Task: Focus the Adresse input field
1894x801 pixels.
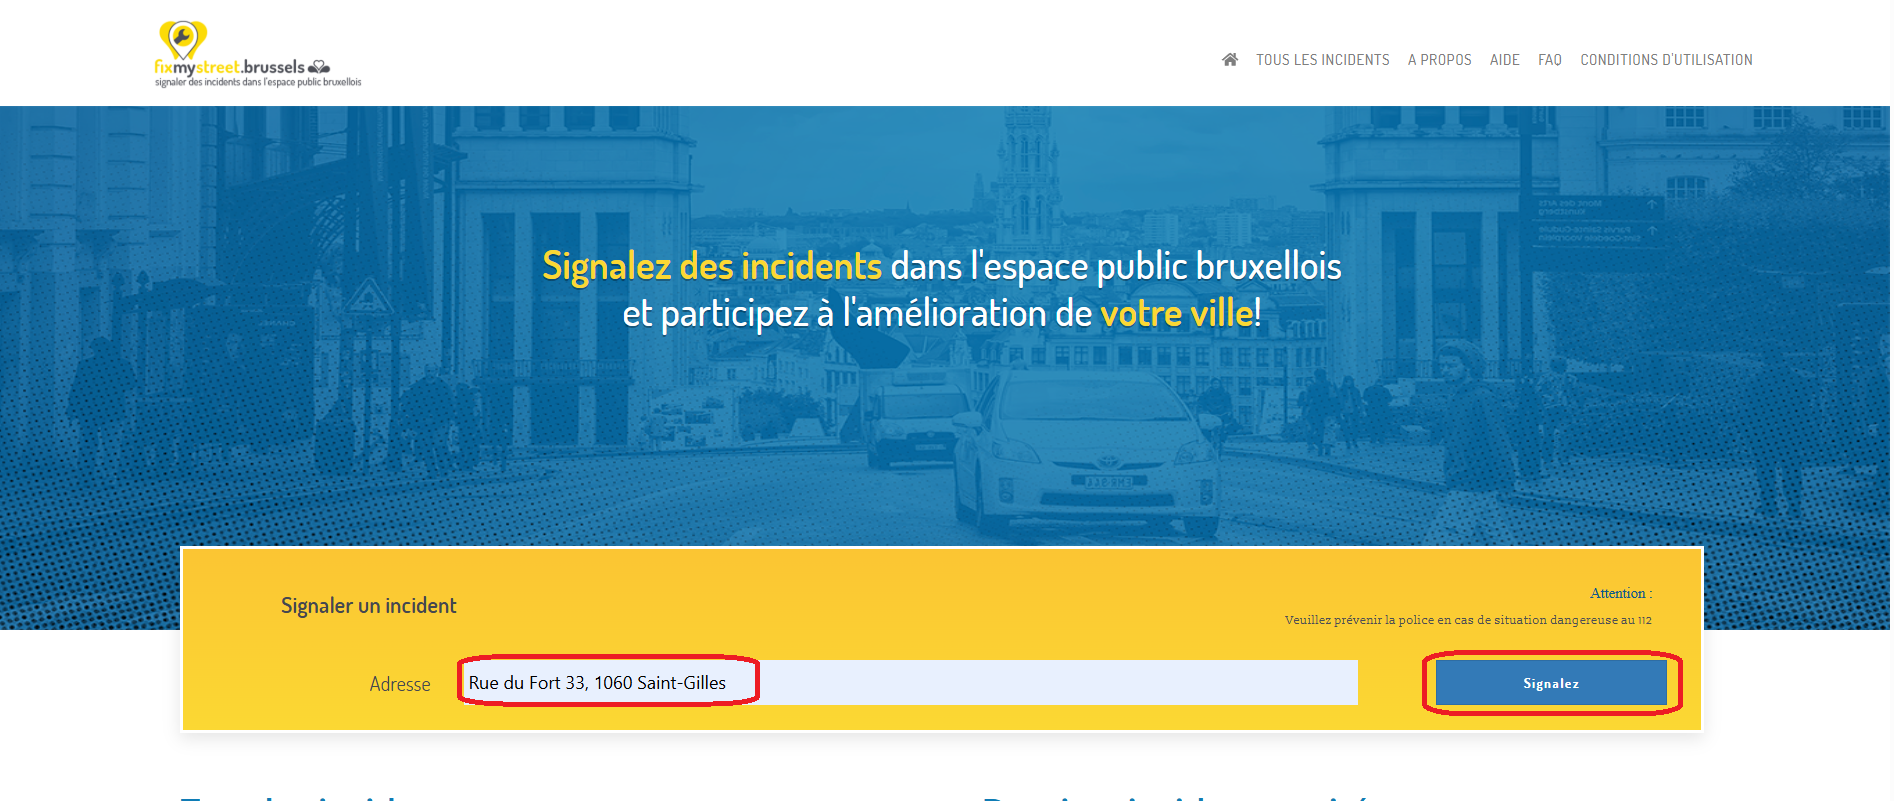Action: tap(909, 682)
